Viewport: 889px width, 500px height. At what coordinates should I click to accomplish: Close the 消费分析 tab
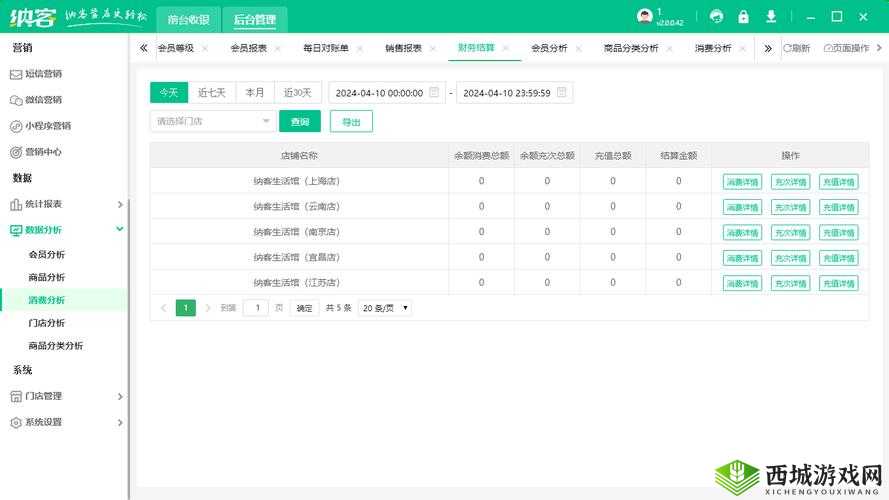[x=743, y=49]
